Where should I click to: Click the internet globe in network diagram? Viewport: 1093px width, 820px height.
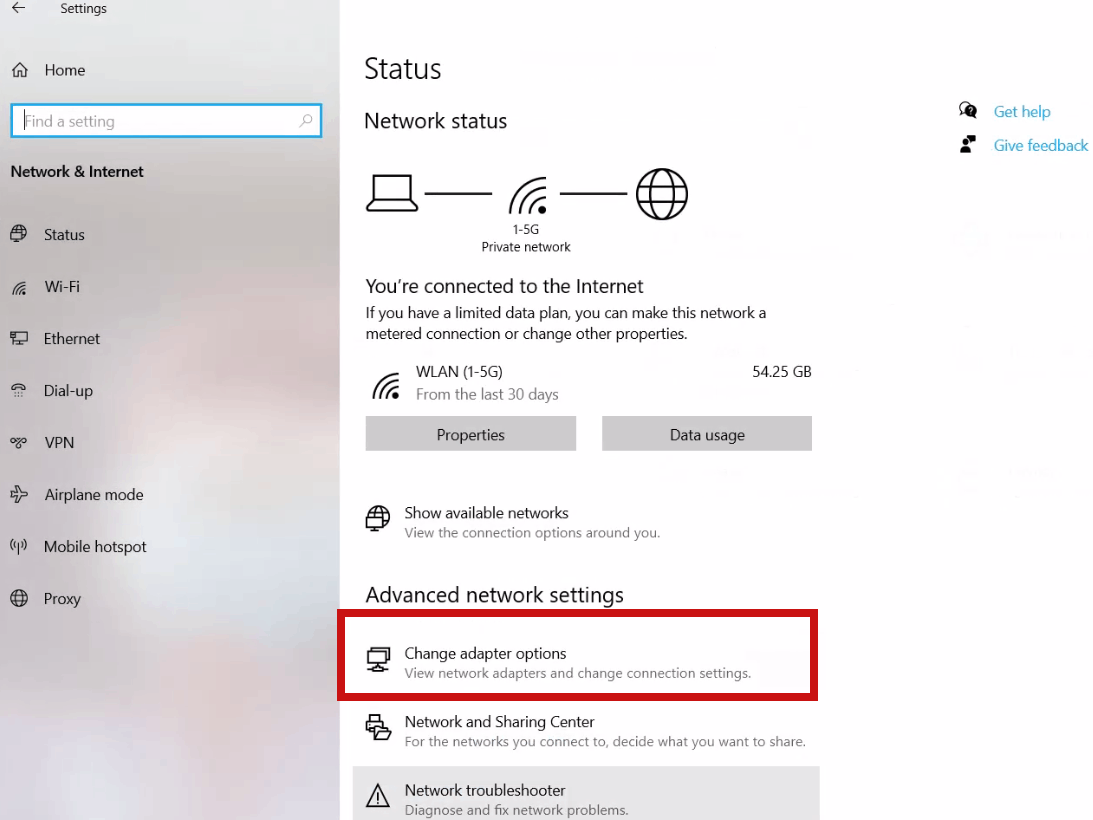662,194
